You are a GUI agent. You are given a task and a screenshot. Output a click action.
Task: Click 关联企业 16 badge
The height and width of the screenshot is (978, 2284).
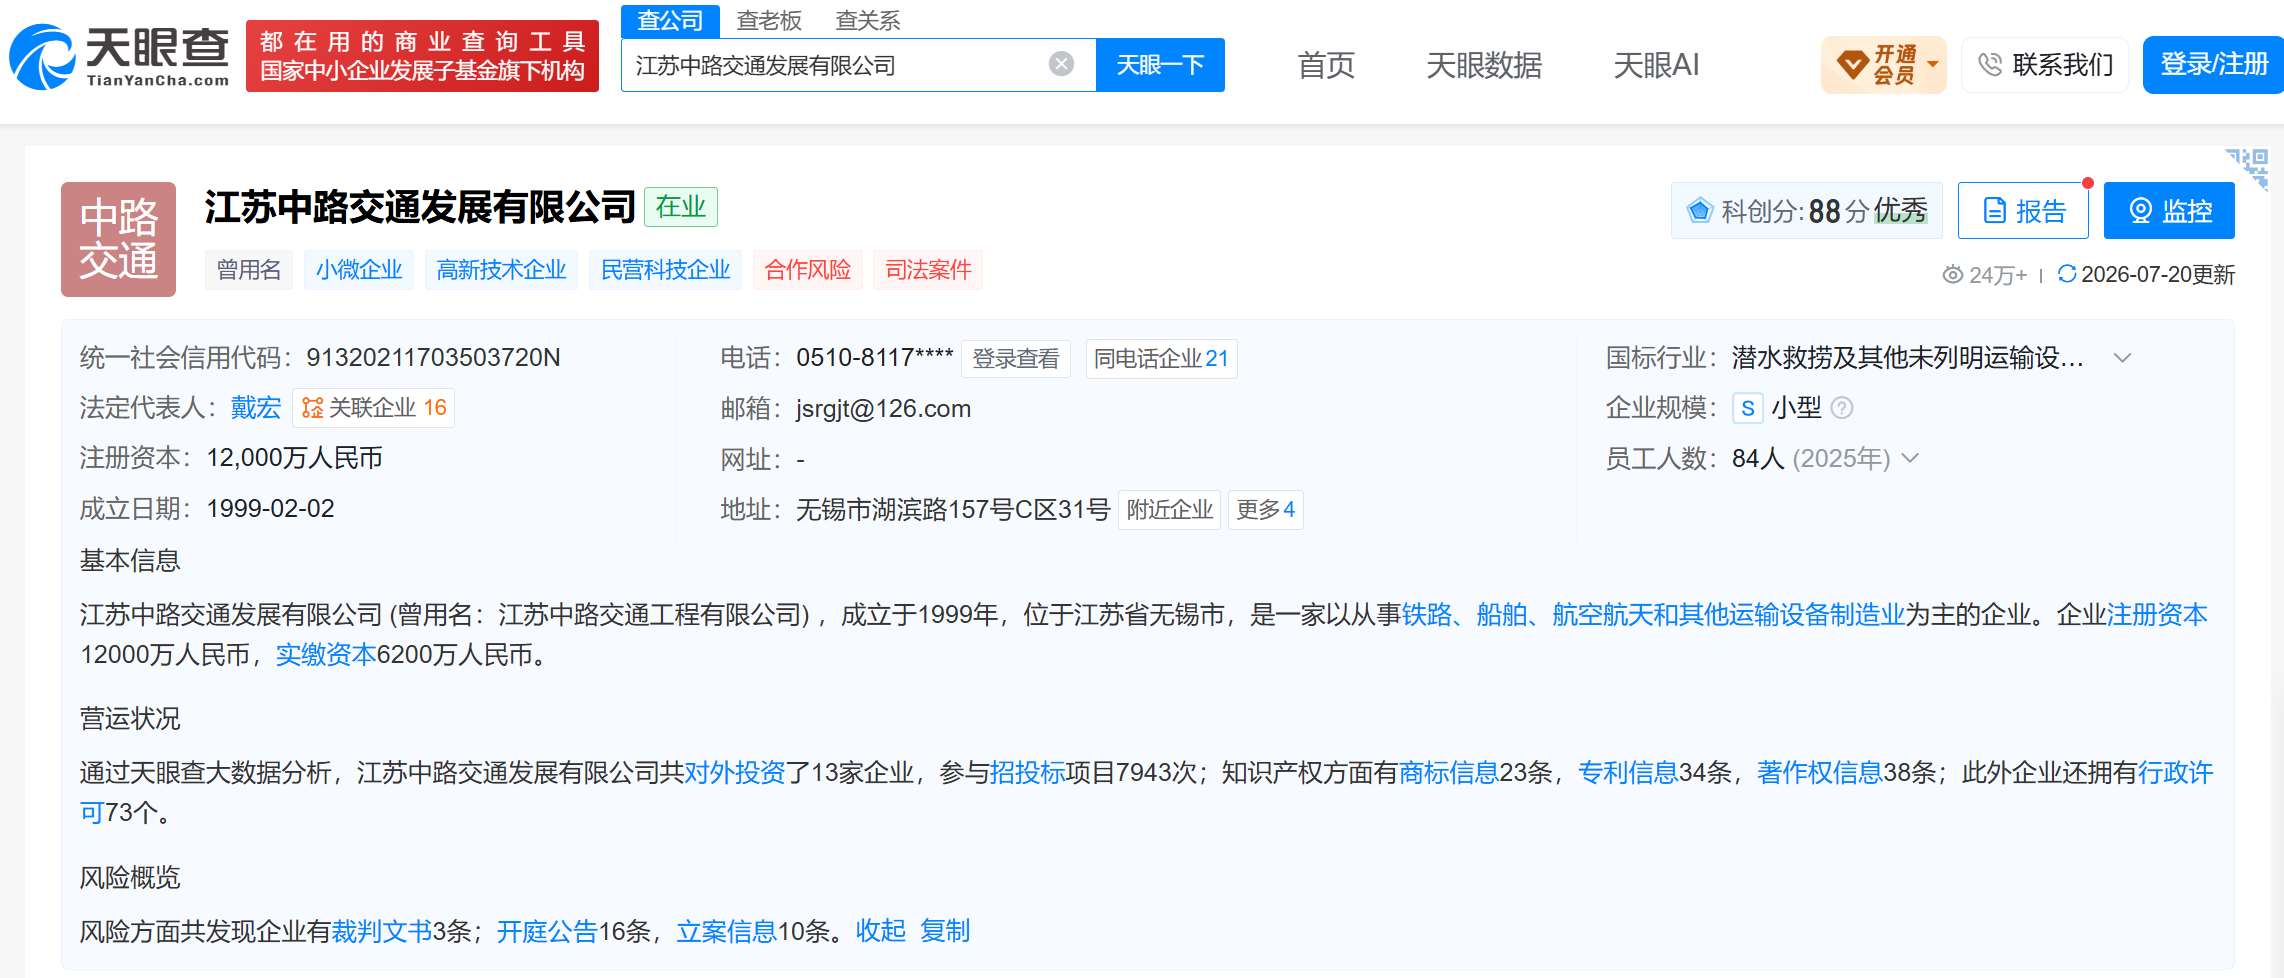pyautogui.click(x=373, y=408)
